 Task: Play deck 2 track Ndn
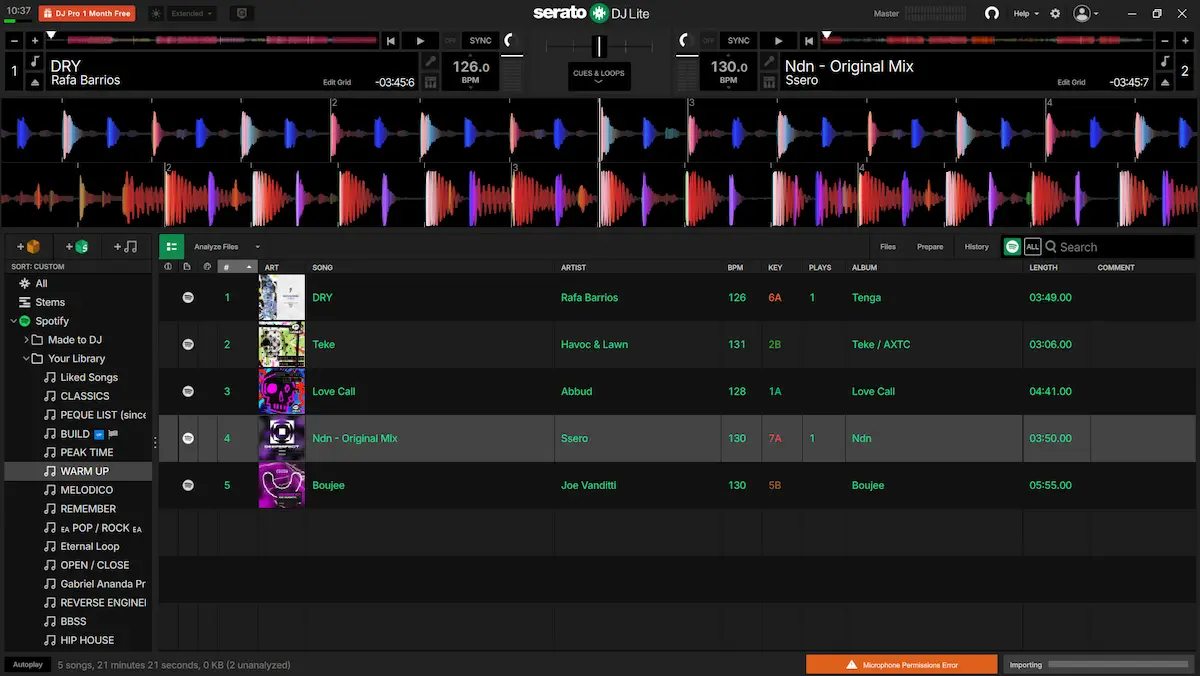(x=778, y=41)
